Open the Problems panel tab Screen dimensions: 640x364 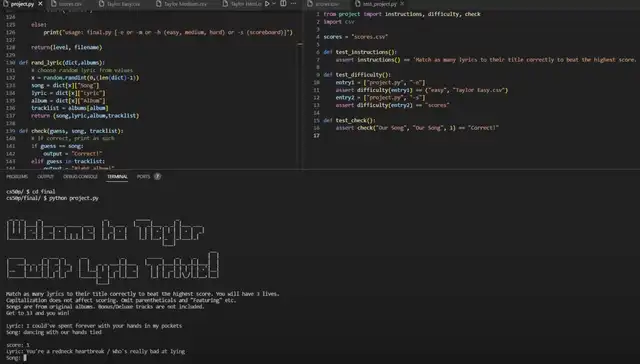tap(17, 177)
